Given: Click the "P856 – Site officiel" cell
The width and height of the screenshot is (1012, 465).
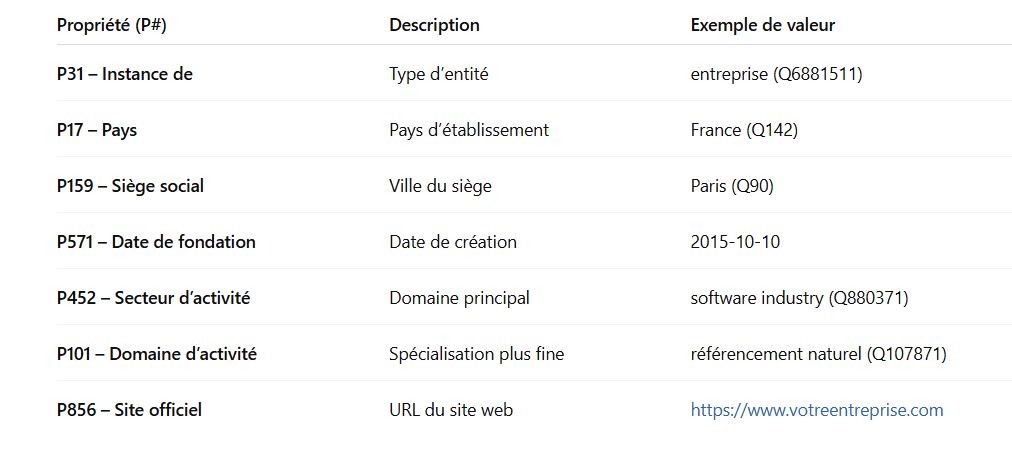Looking at the screenshot, I should pyautogui.click(x=129, y=410).
